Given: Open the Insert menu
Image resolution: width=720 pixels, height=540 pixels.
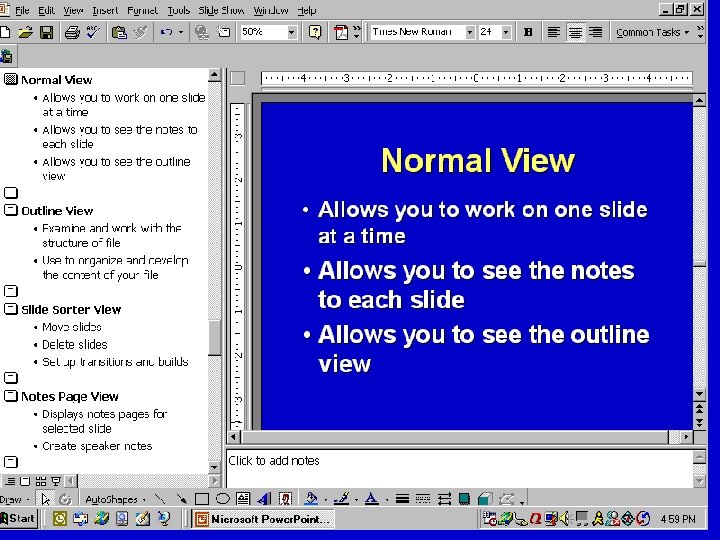Looking at the screenshot, I should [105, 10].
